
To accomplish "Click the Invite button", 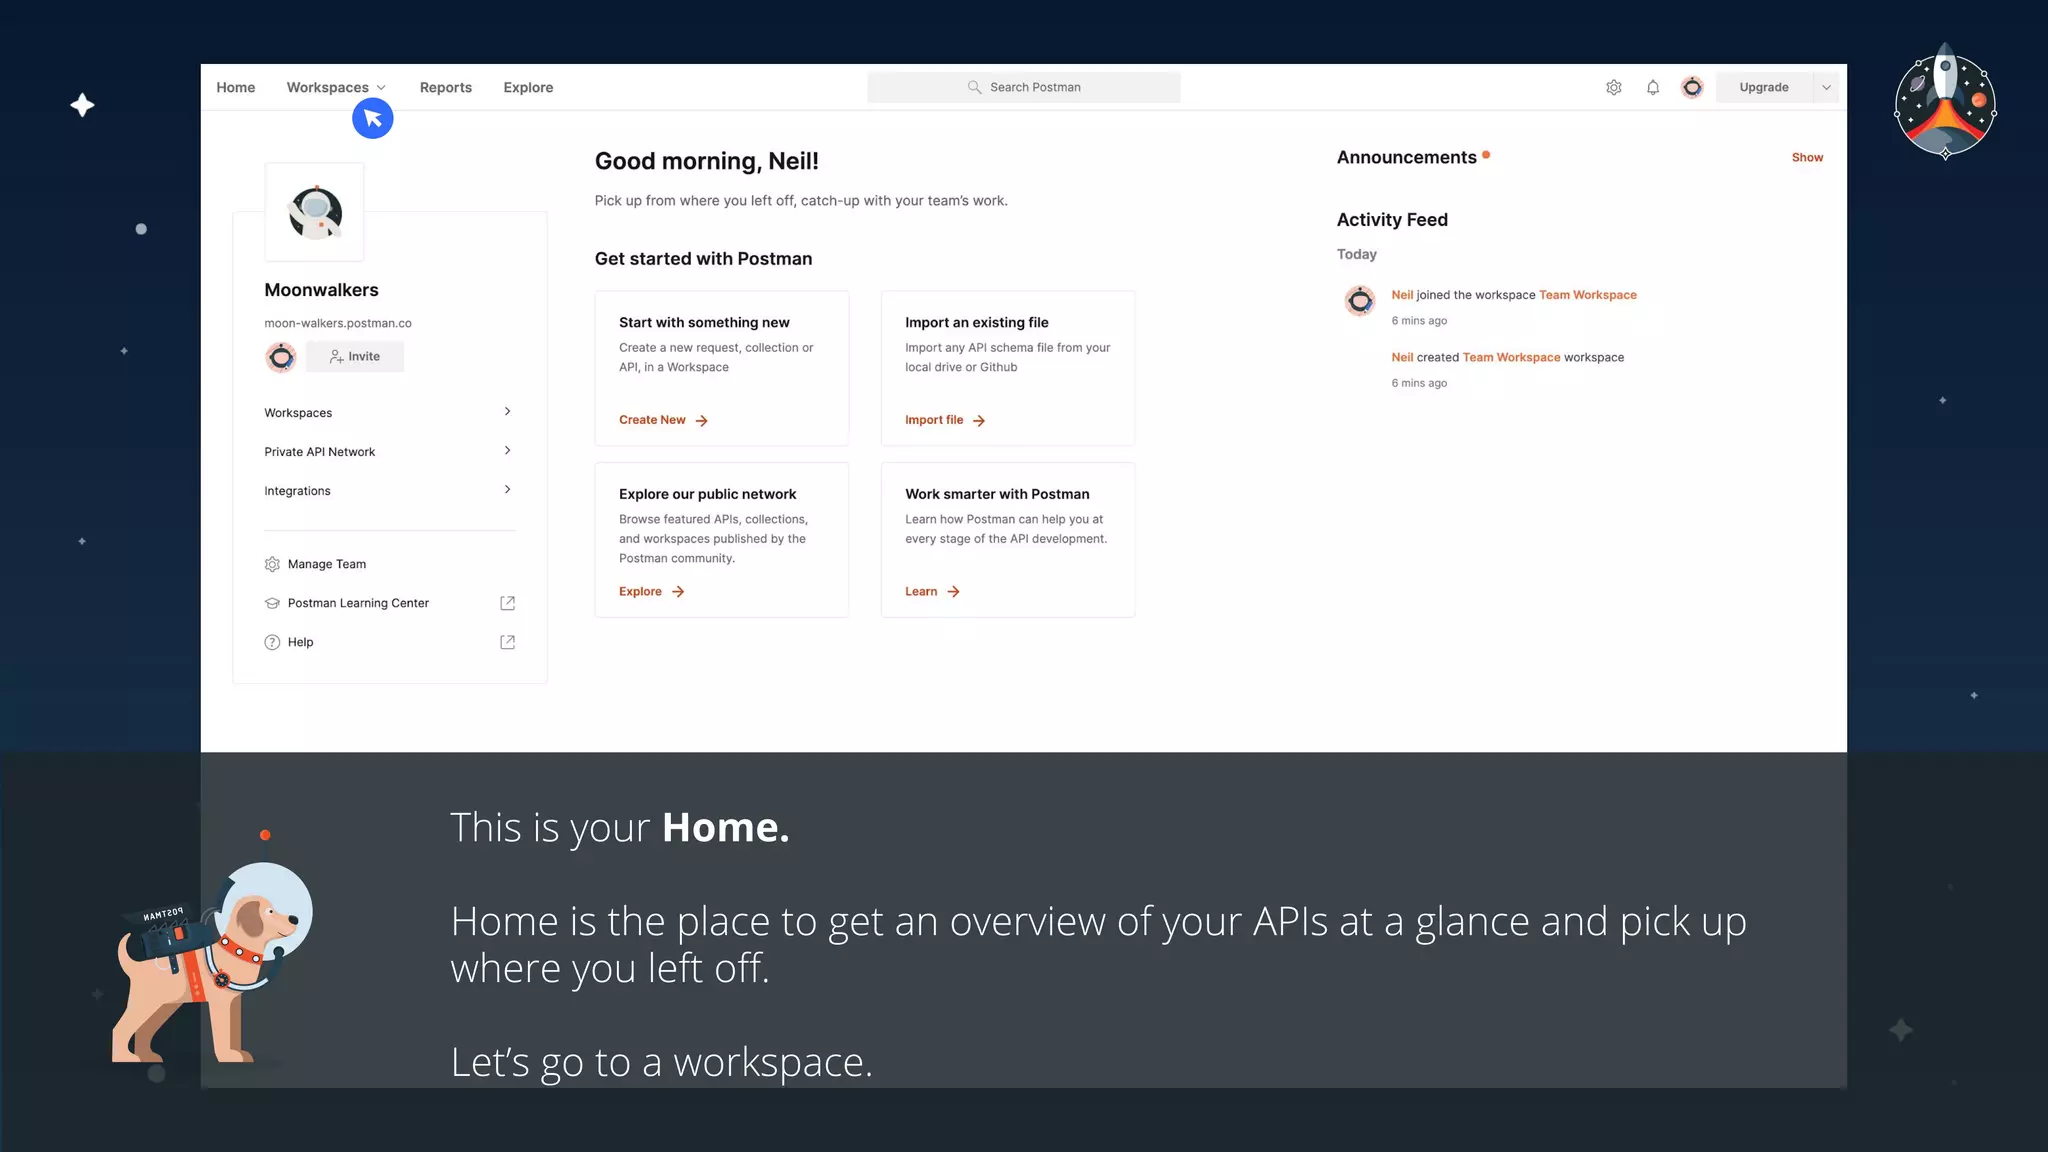I will point(355,357).
